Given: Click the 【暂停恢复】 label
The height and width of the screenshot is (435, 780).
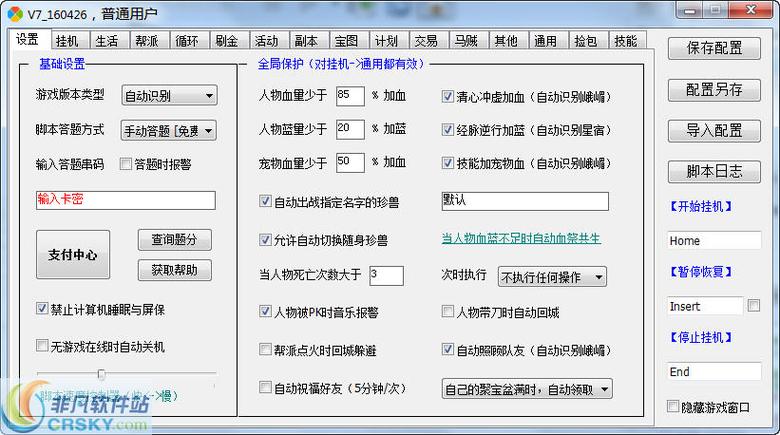Looking at the screenshot, I should pyautogui.click(x=701, y=272).
